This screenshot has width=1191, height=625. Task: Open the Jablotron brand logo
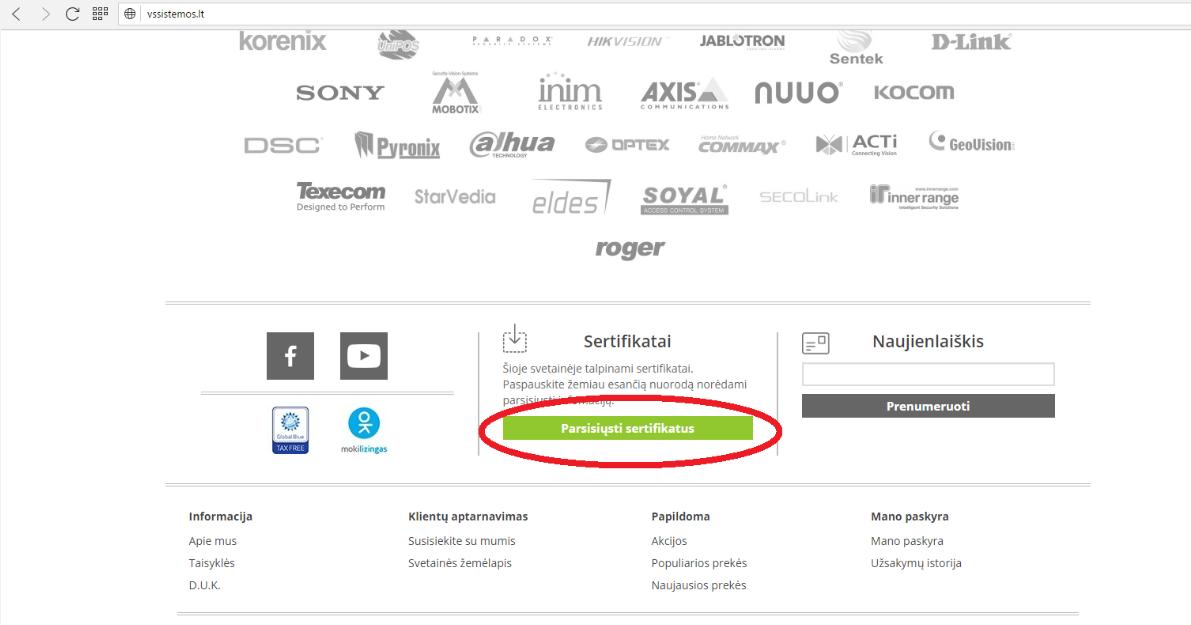(742, 42)
